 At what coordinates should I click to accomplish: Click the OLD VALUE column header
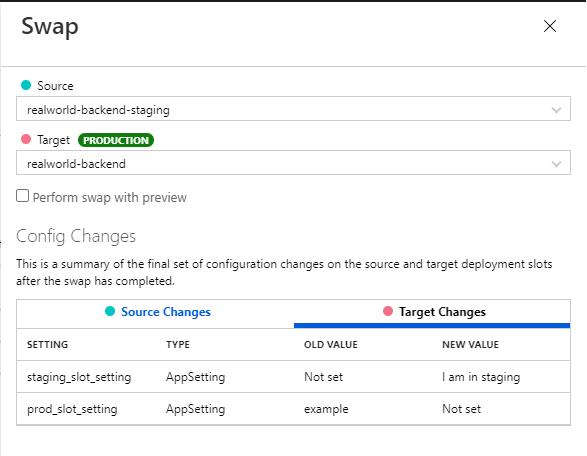(331, 344)
